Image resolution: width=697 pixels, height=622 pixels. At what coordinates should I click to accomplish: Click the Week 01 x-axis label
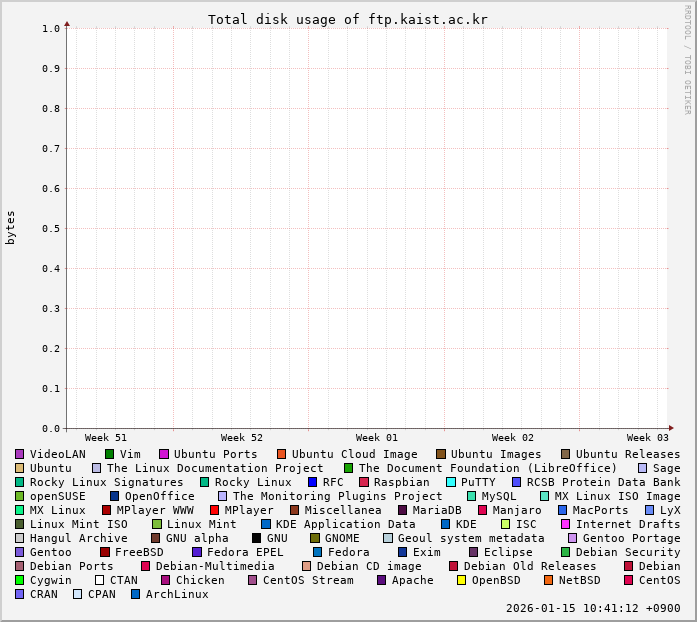pos(376,438)
